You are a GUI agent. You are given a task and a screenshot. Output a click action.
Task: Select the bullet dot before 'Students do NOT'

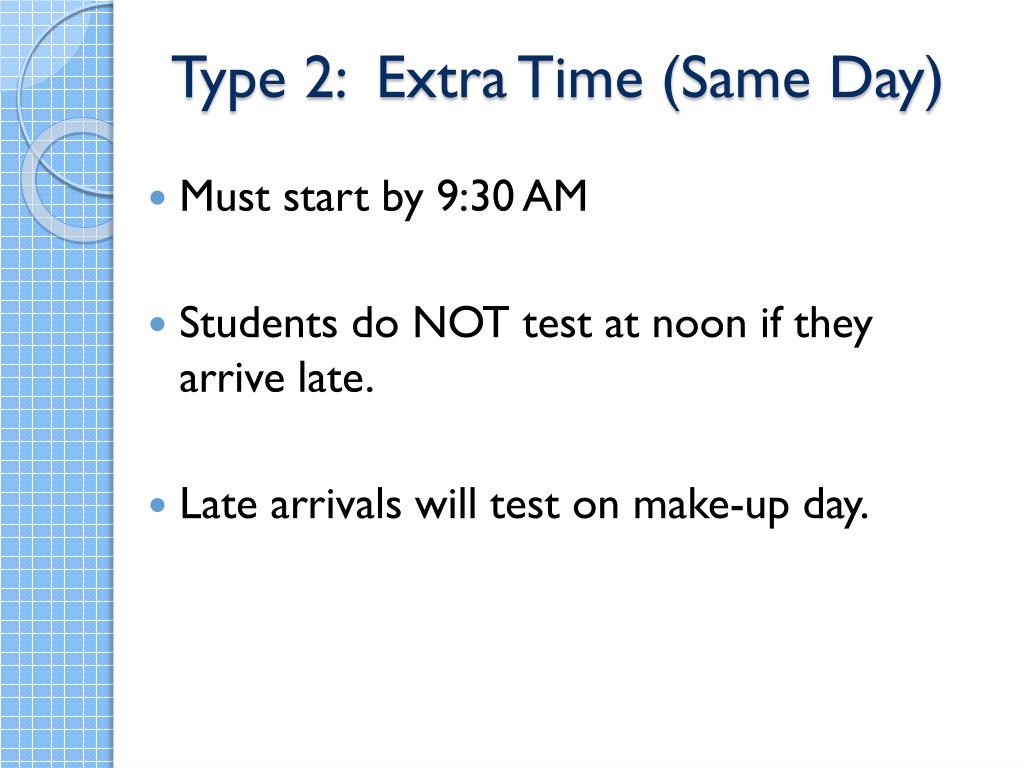coord(158,323)
